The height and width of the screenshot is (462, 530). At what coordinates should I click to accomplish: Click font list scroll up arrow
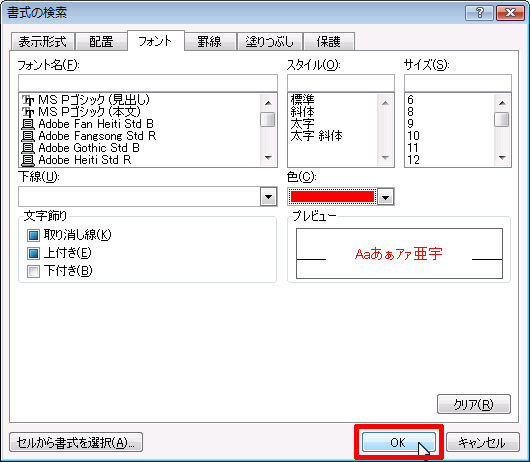pyautogui.click(x=268, y=103)
